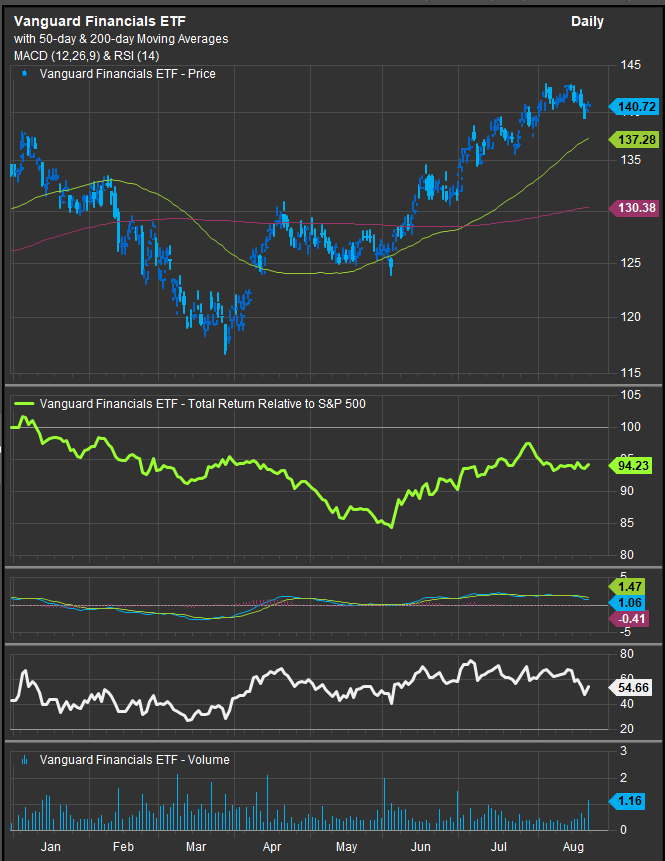Click the 20 RSI axis label

[627, 729]
